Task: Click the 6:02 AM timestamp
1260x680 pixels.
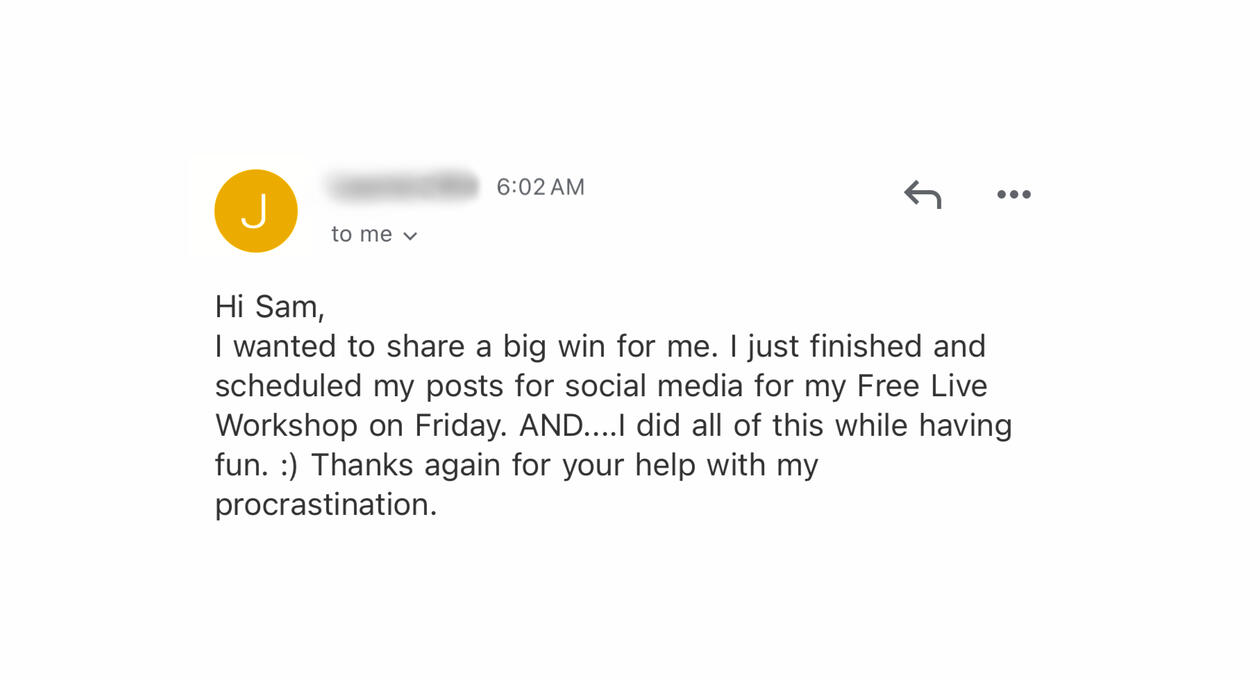Action: point(540,187)
